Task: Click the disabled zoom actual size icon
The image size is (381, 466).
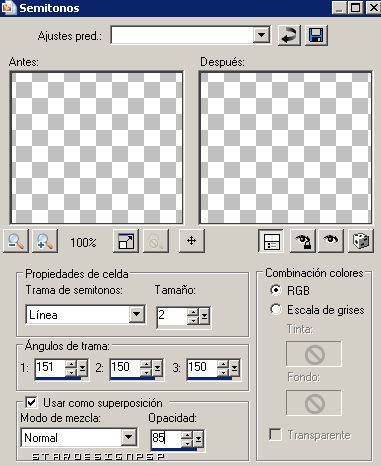Action: pyautogui.click(x=155, y=241)
